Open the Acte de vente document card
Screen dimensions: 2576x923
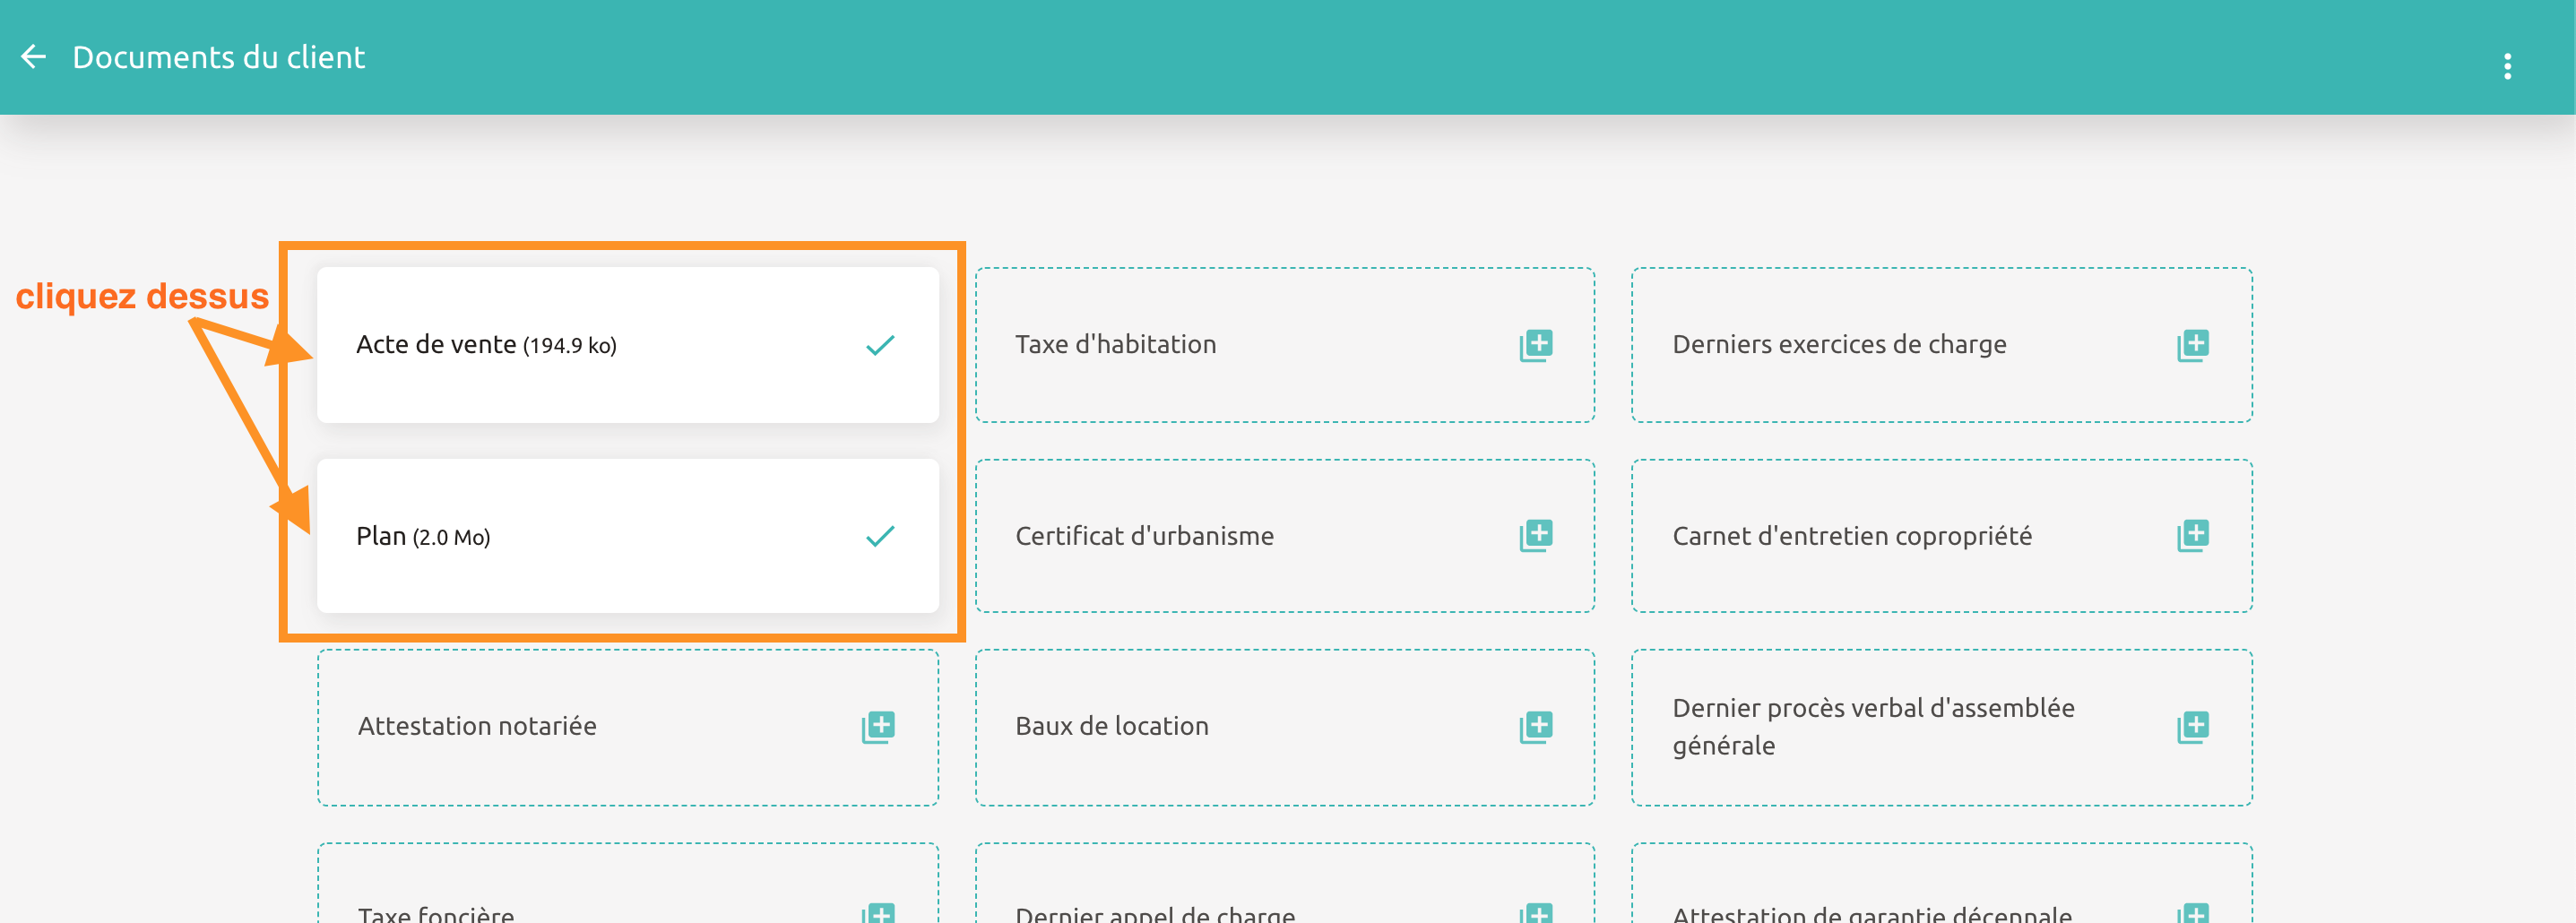pyautogui.click(x=628, y=345)
